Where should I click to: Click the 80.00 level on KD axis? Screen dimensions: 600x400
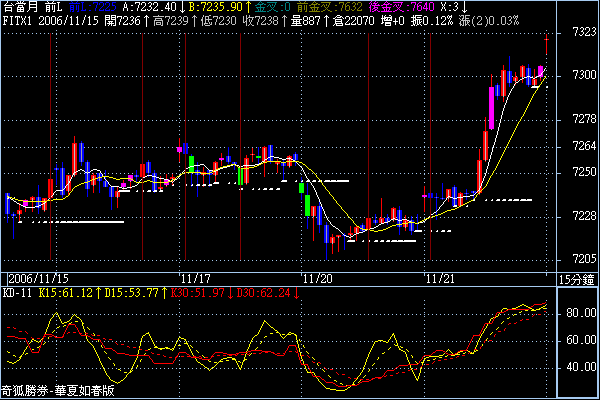(578, 313)
